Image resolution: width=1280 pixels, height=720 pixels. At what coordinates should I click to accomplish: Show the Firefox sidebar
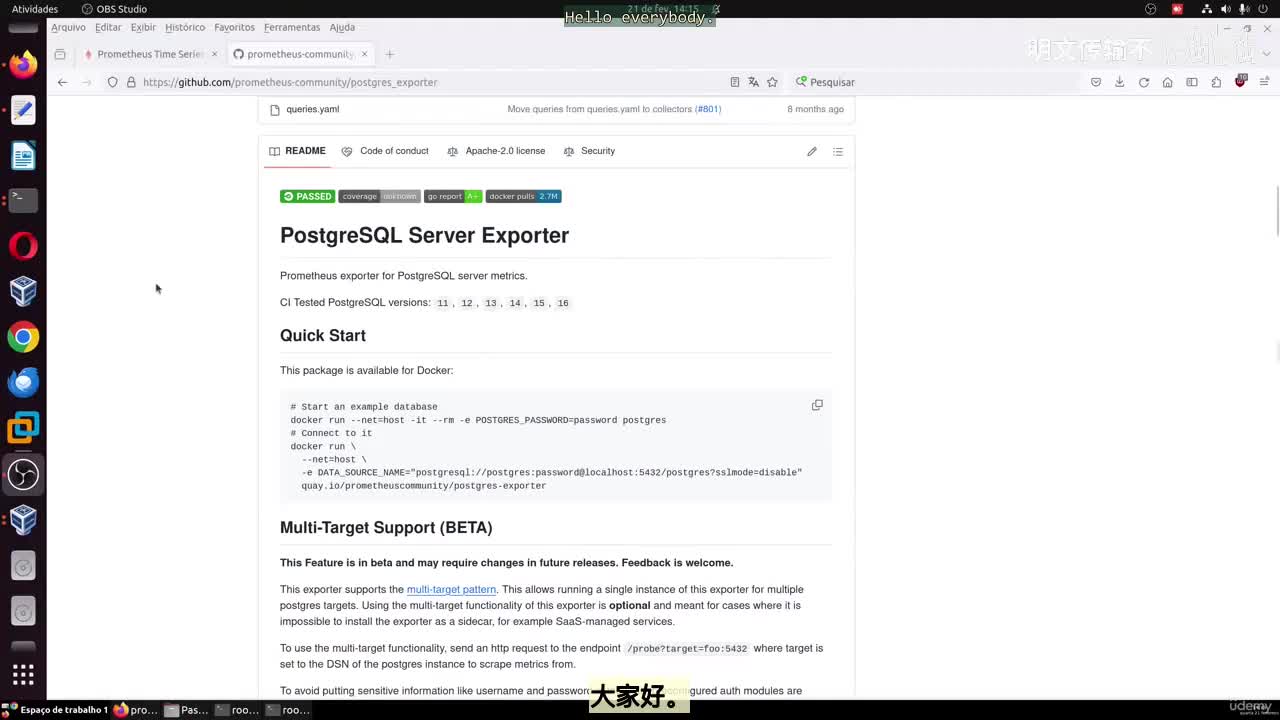tap(1192, 82)
